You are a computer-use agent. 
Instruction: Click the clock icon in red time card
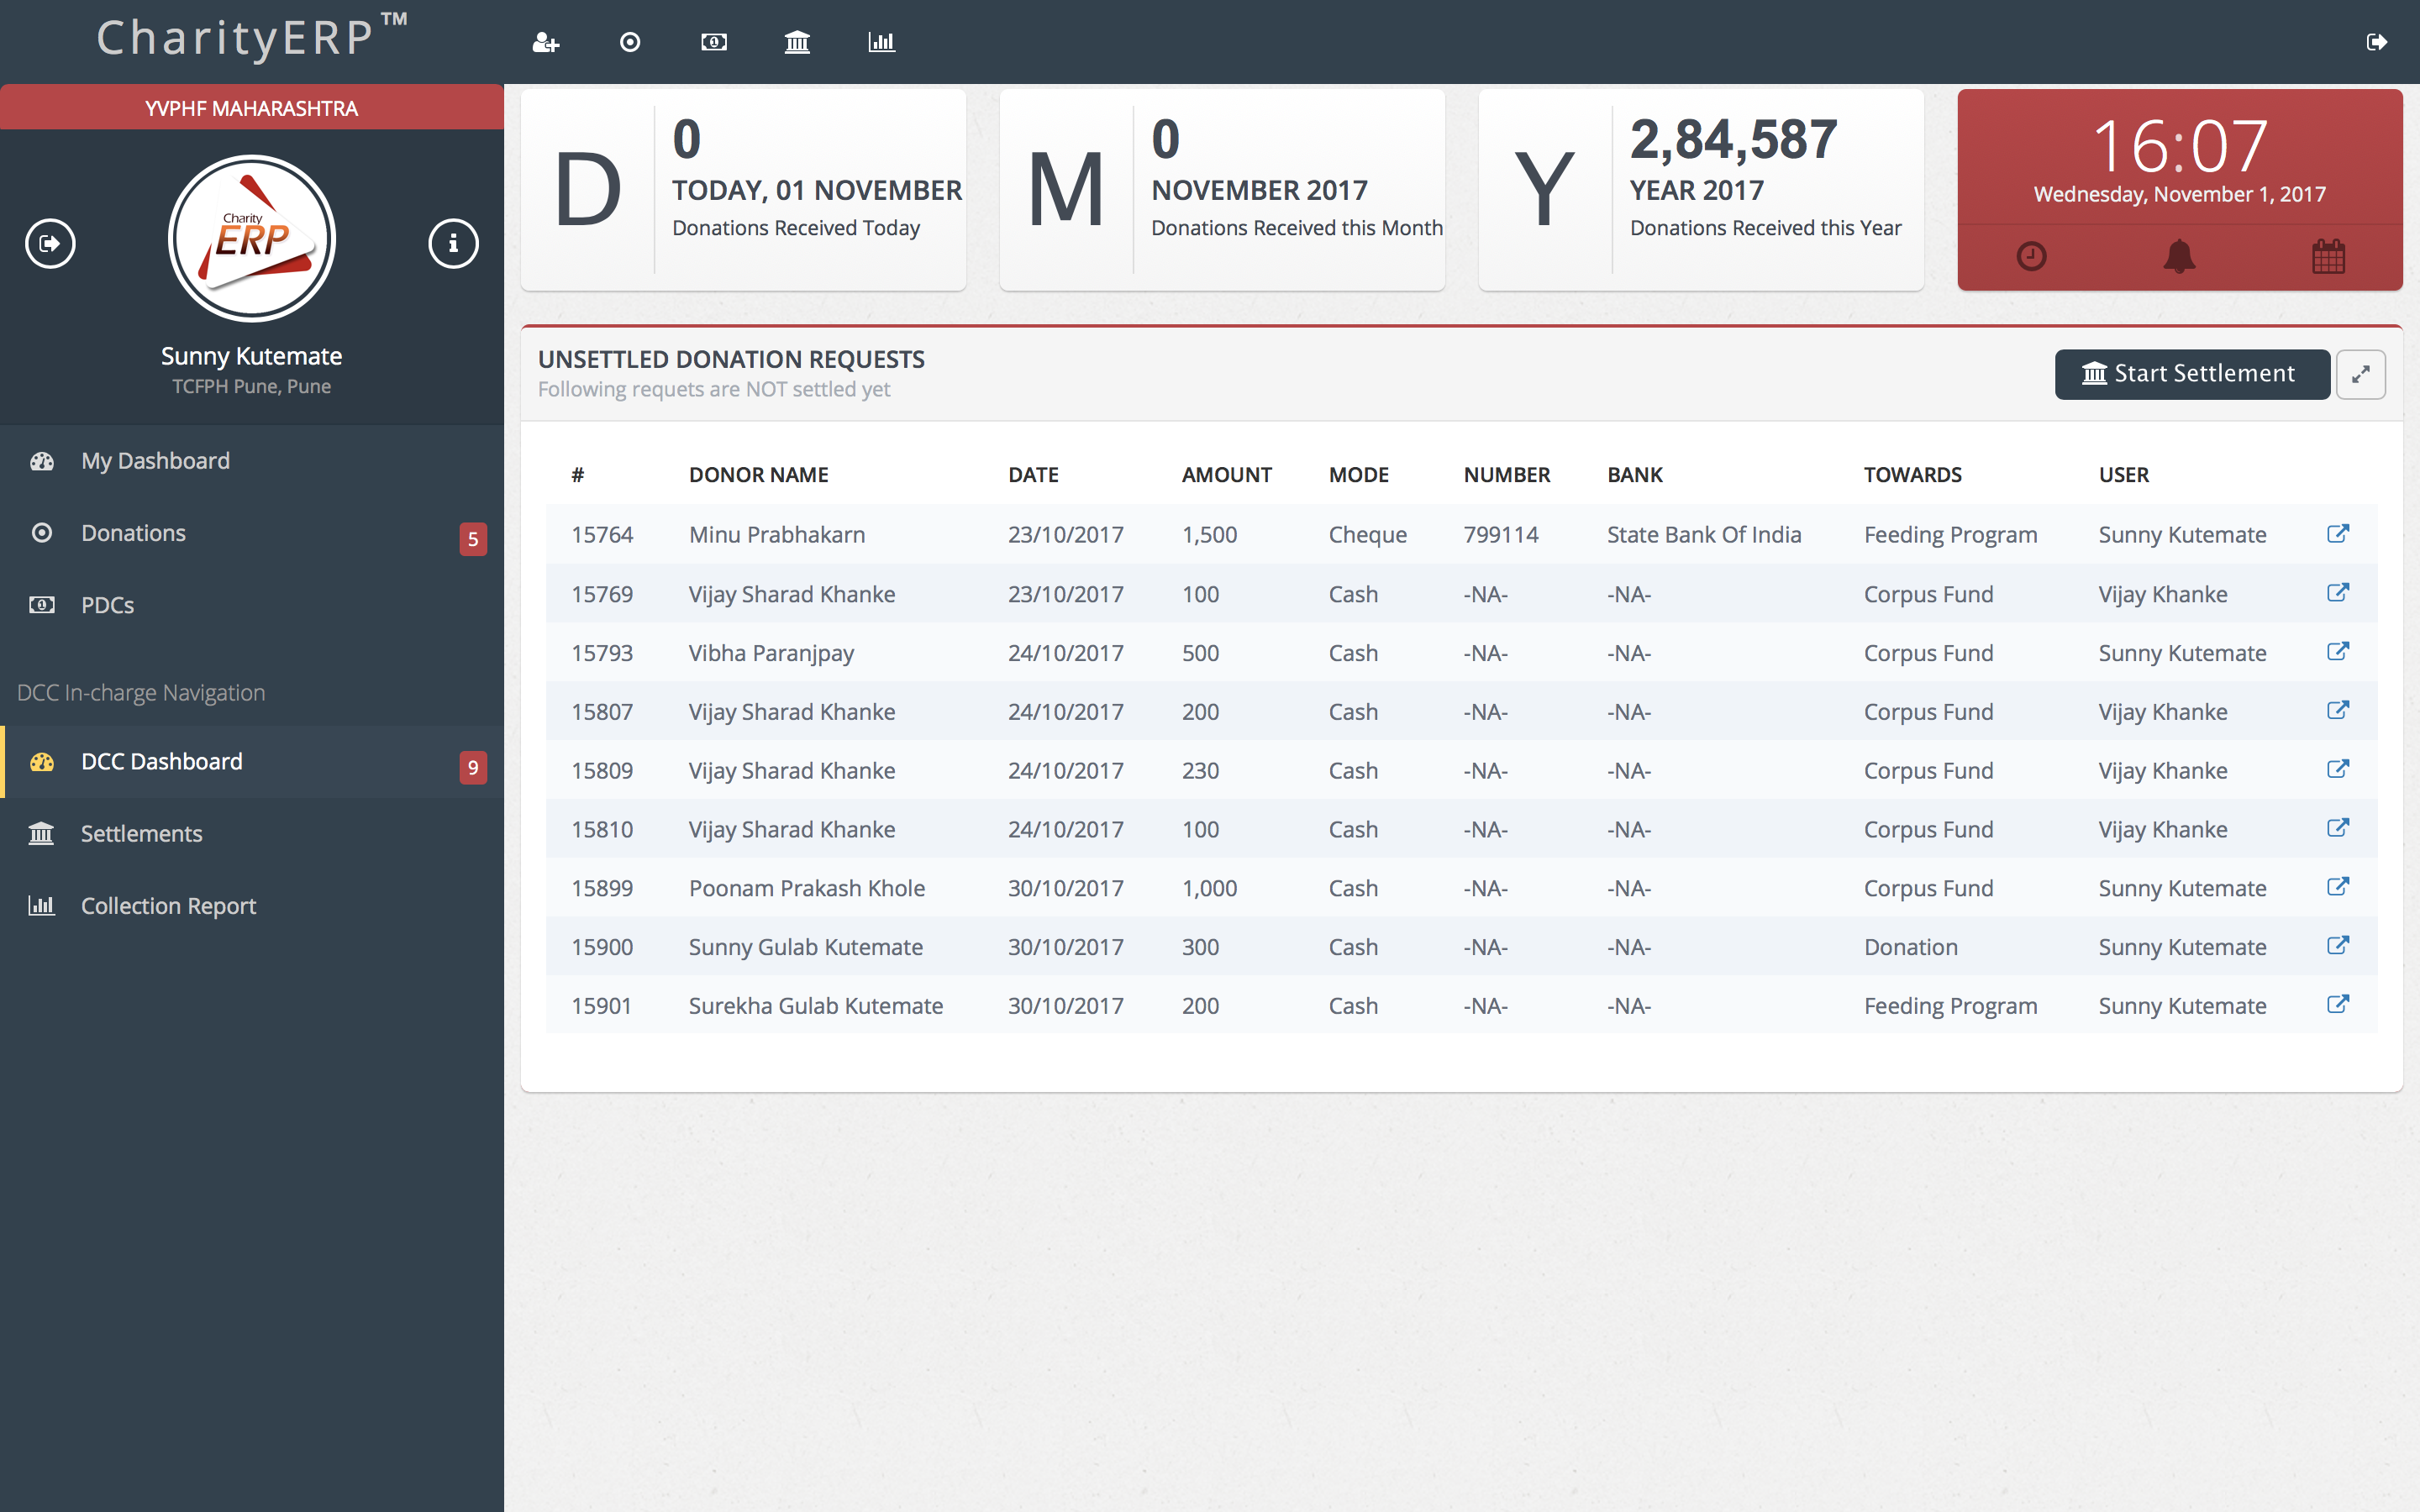tap(2031, 257)
